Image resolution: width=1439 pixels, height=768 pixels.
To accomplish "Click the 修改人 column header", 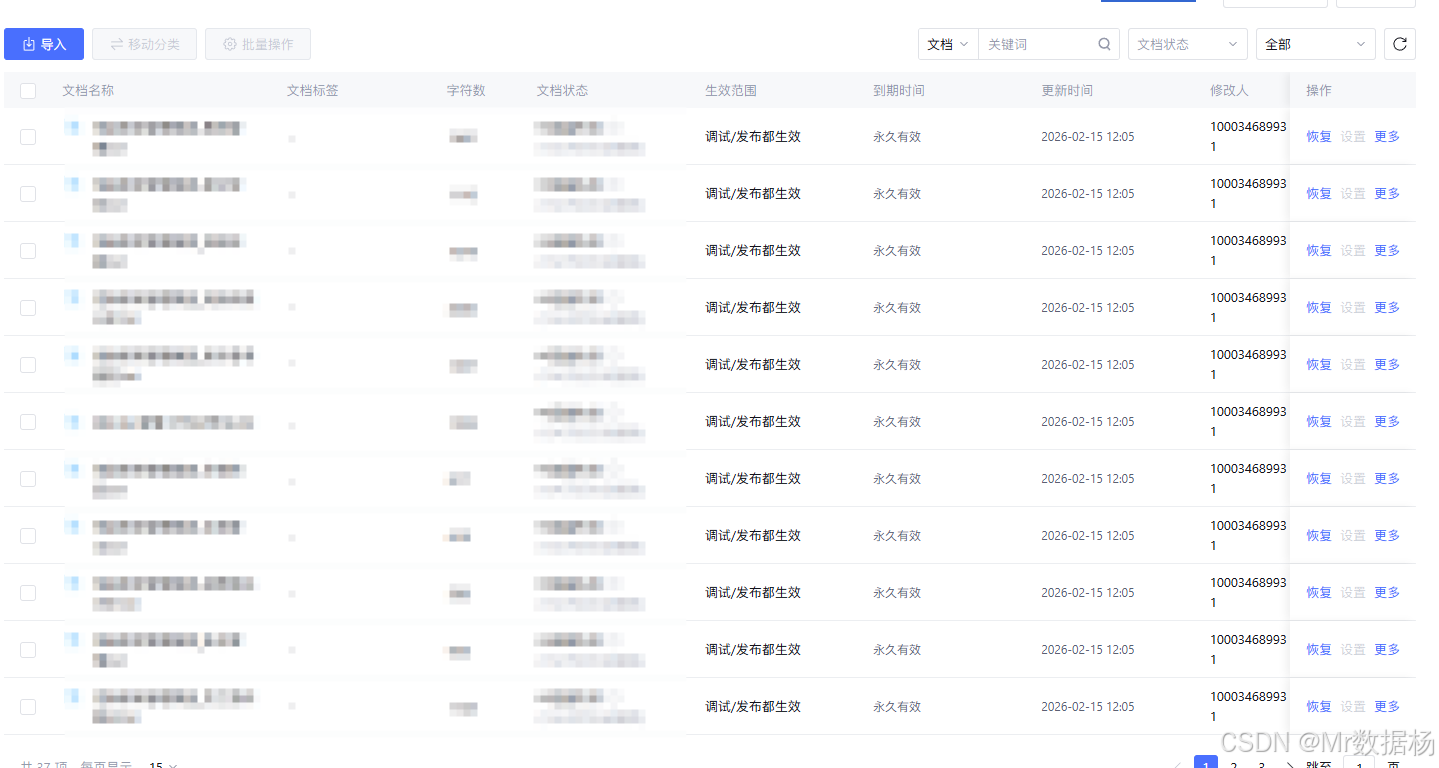I will (x=1229, y=91).
